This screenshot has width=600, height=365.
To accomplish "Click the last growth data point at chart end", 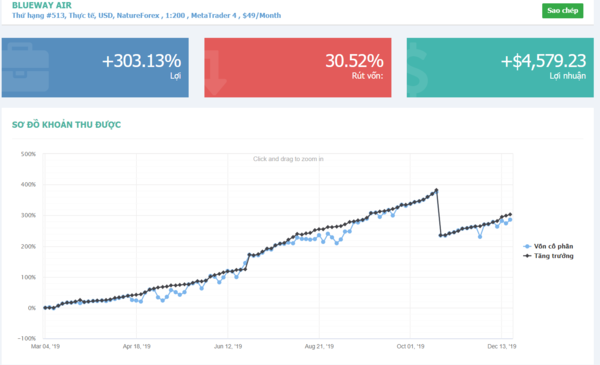I will pos(510,215).
